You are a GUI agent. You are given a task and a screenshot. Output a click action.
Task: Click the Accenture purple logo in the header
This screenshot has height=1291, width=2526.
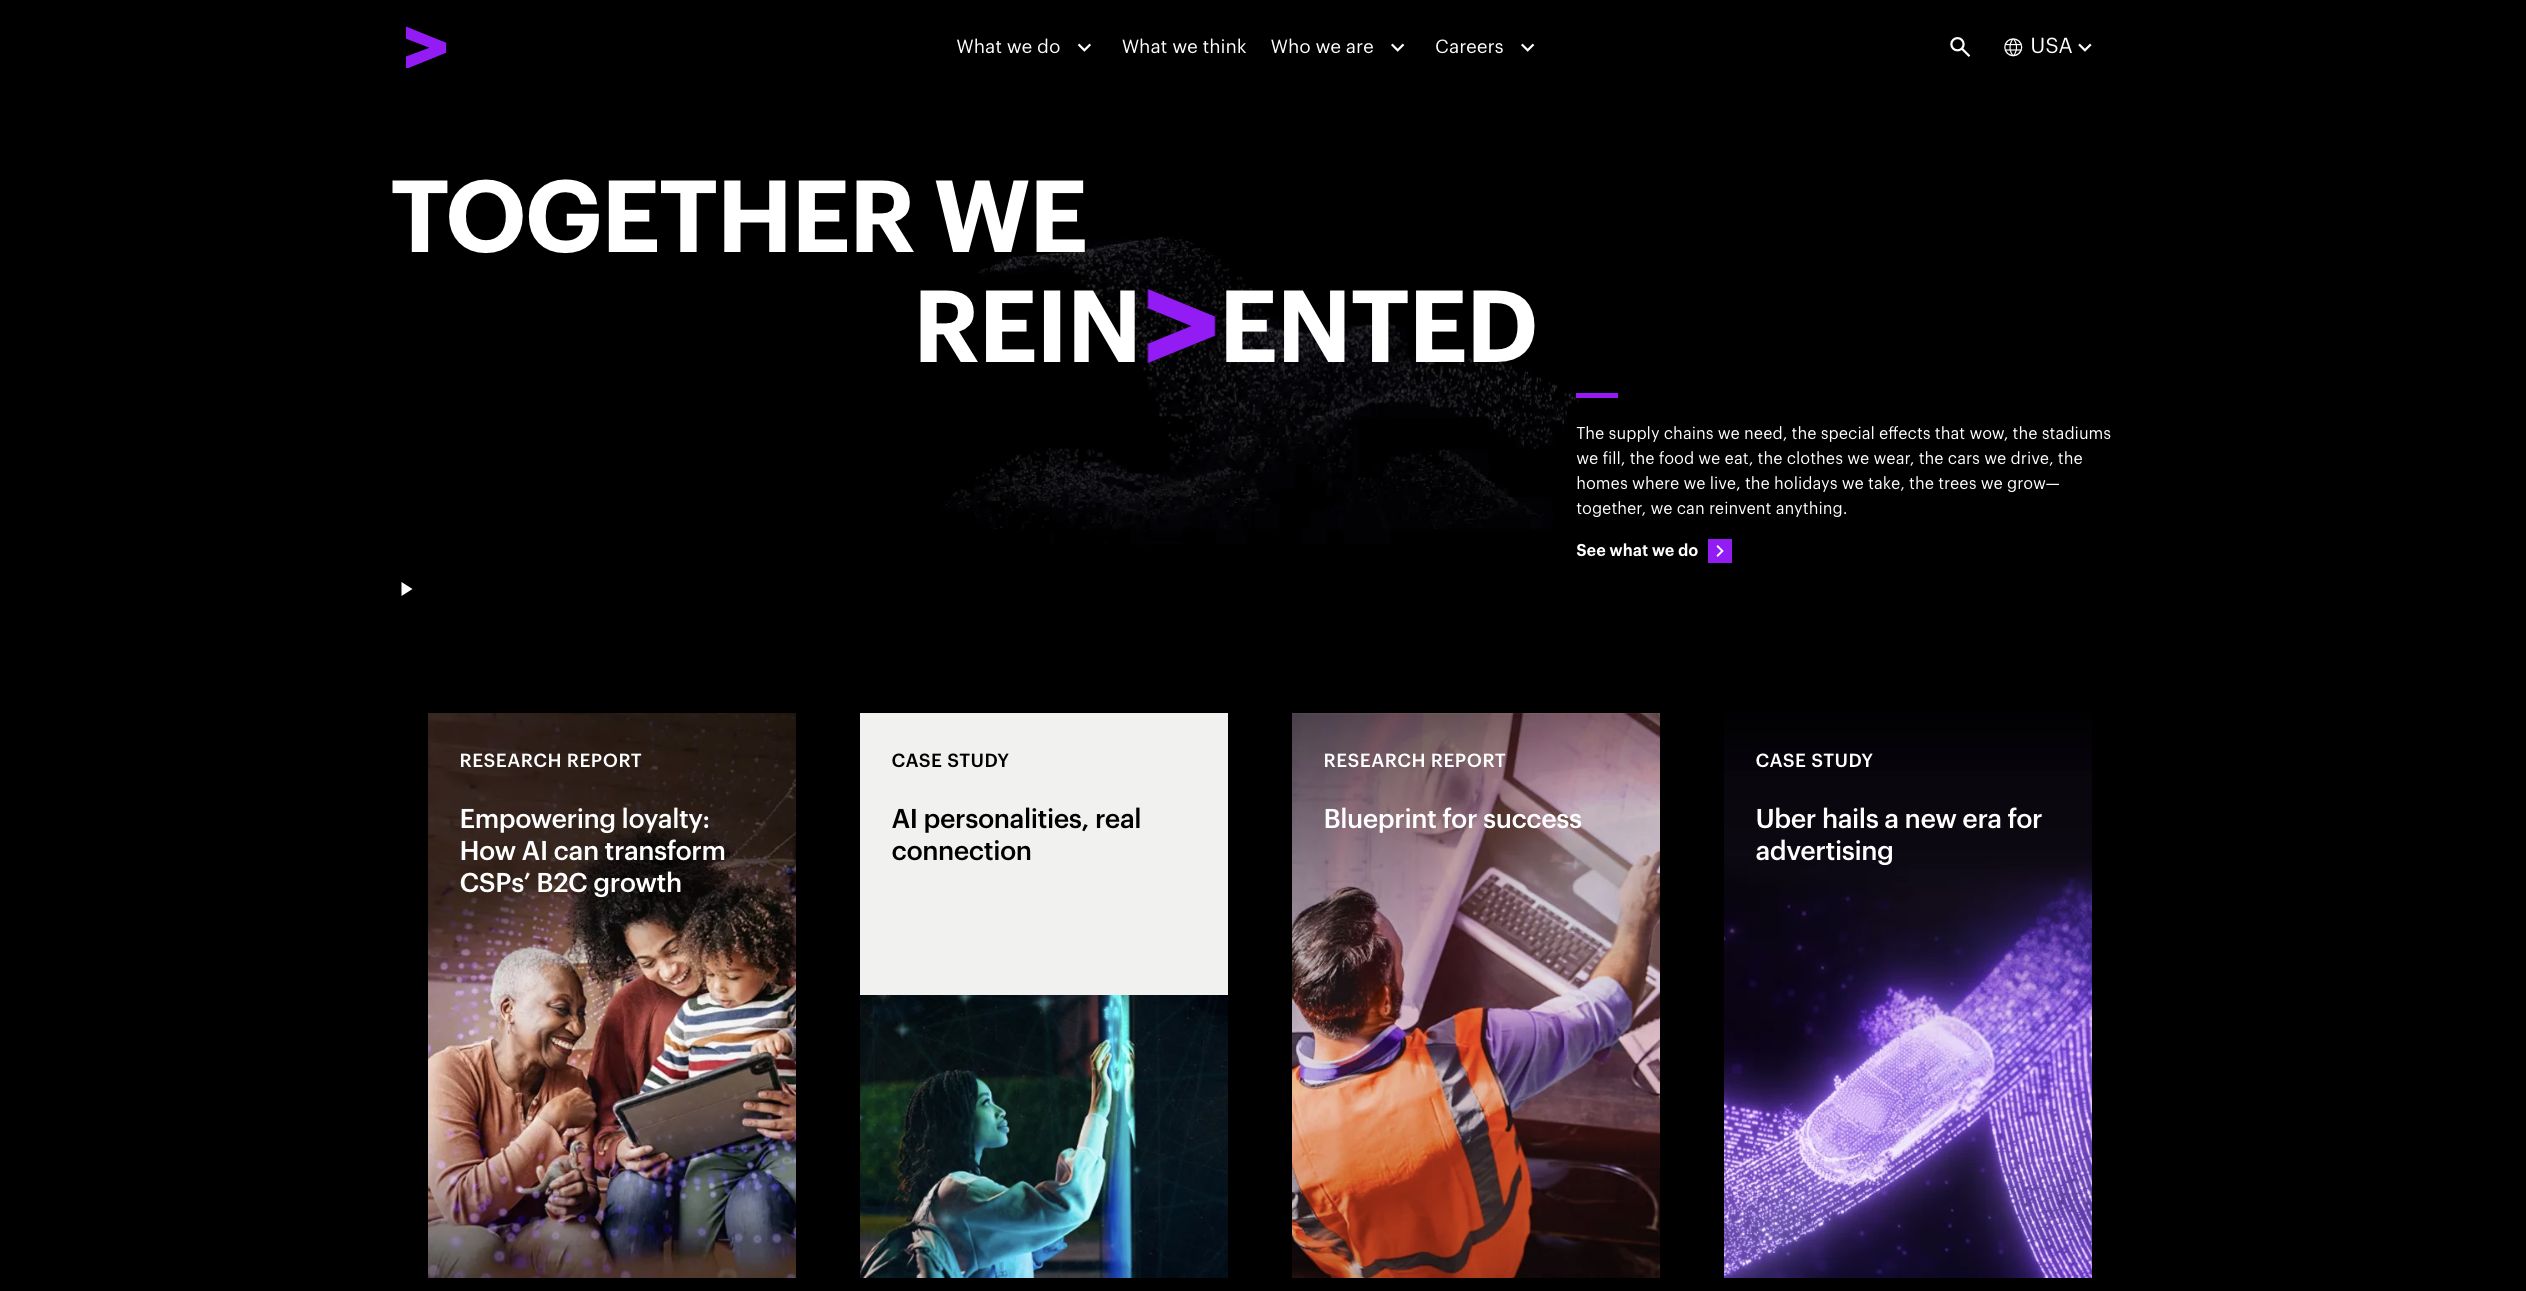pyautogui.click(x=425, y=47)
